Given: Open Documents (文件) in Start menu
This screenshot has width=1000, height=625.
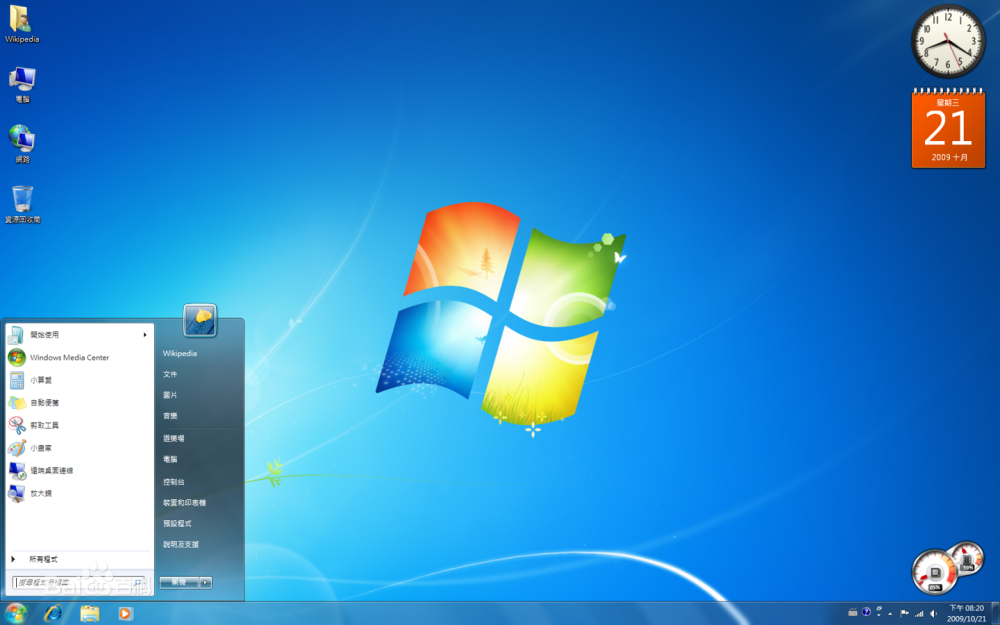Looking at the screenshot, I should coord(170,374).
